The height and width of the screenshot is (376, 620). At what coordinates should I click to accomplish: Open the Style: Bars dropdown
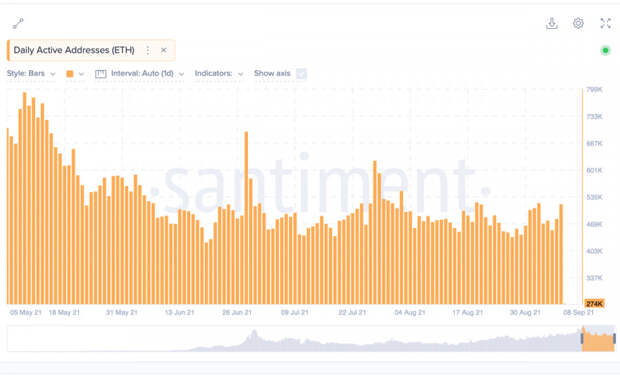pyautogui.click(x=31, y=74)
